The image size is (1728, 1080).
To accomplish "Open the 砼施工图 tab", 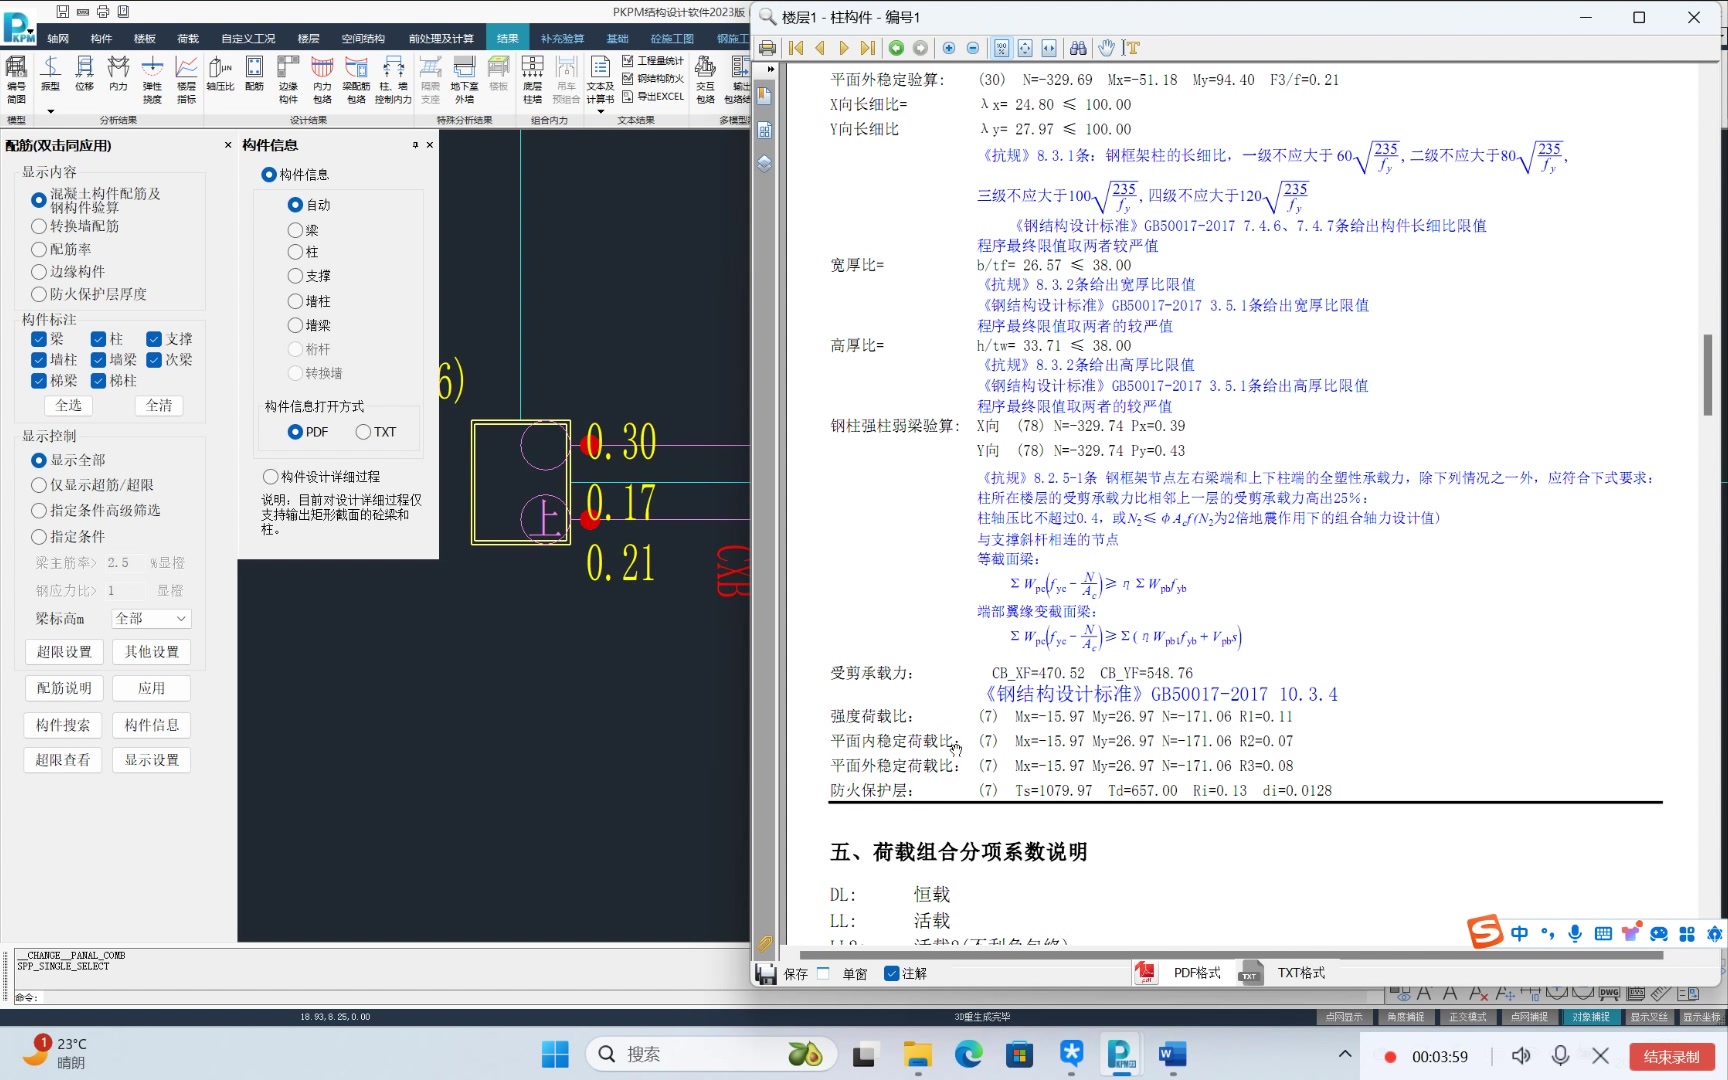I will pos(672,37).
